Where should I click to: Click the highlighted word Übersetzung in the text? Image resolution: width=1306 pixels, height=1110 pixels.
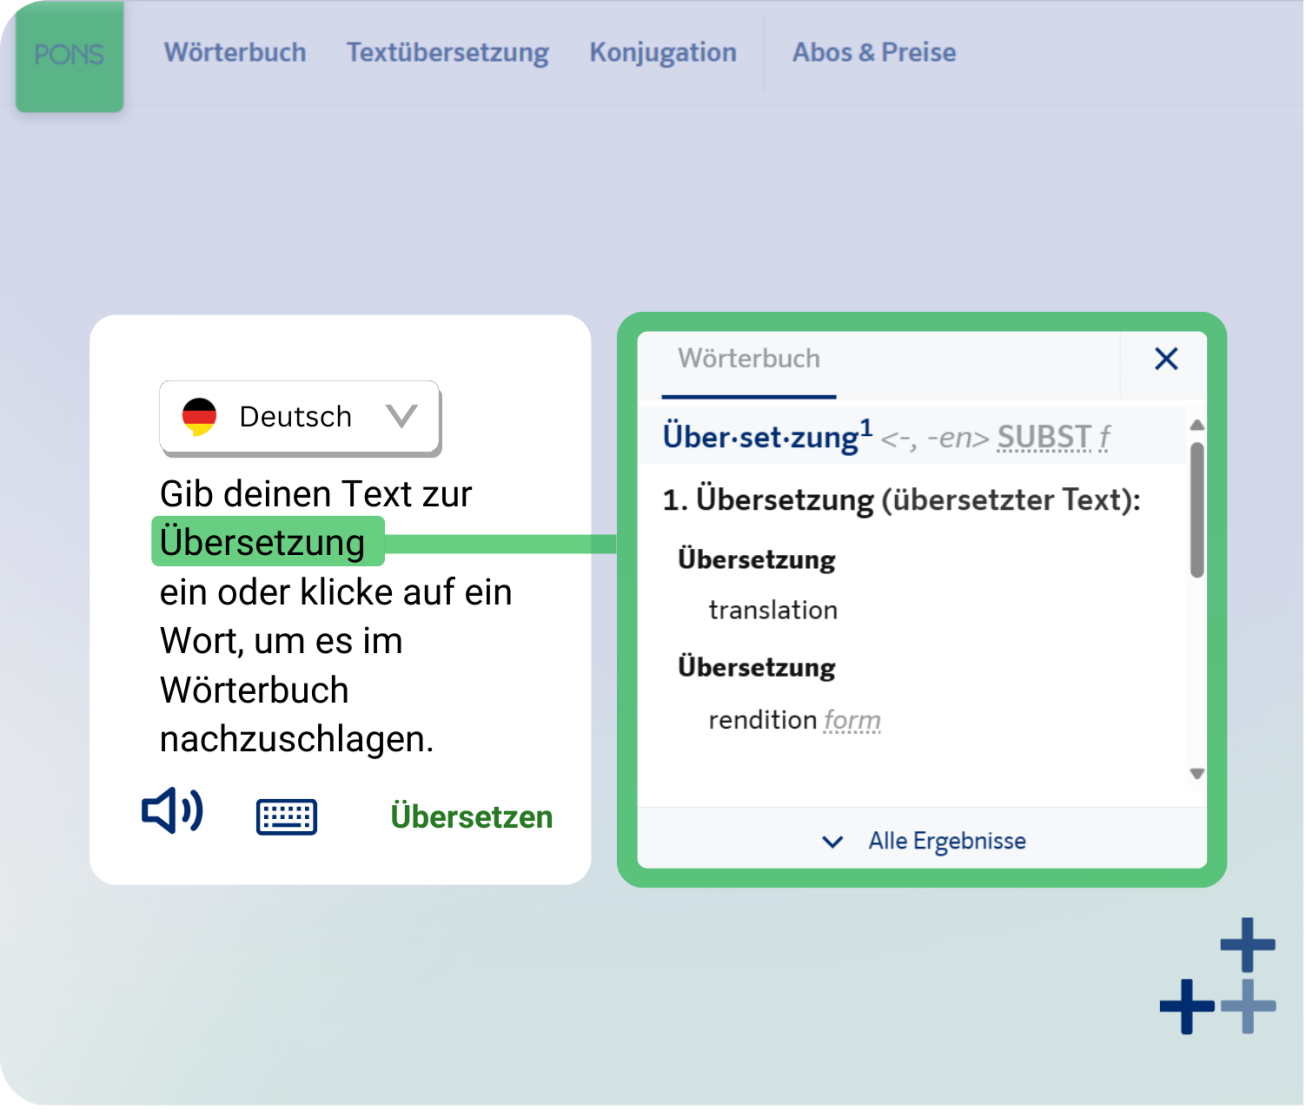(266, 541)
